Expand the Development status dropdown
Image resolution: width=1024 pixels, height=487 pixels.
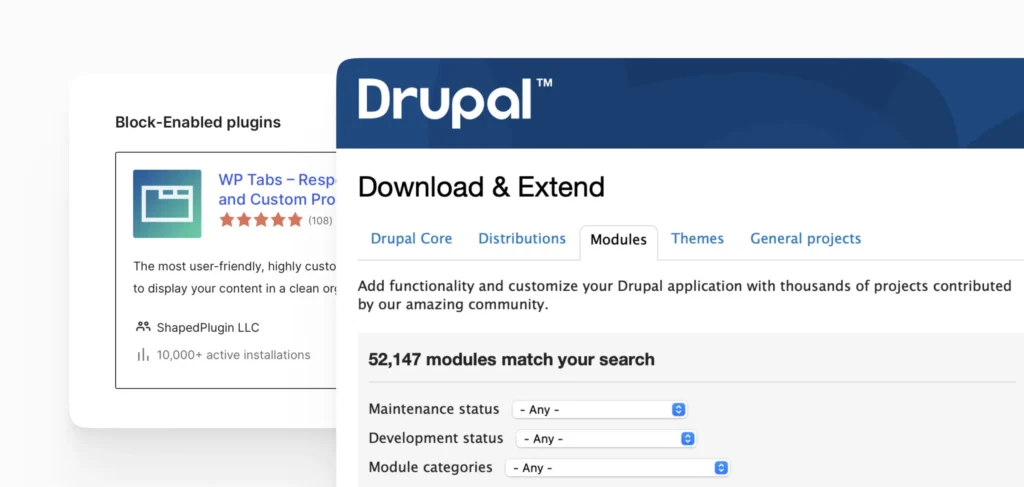605,439
